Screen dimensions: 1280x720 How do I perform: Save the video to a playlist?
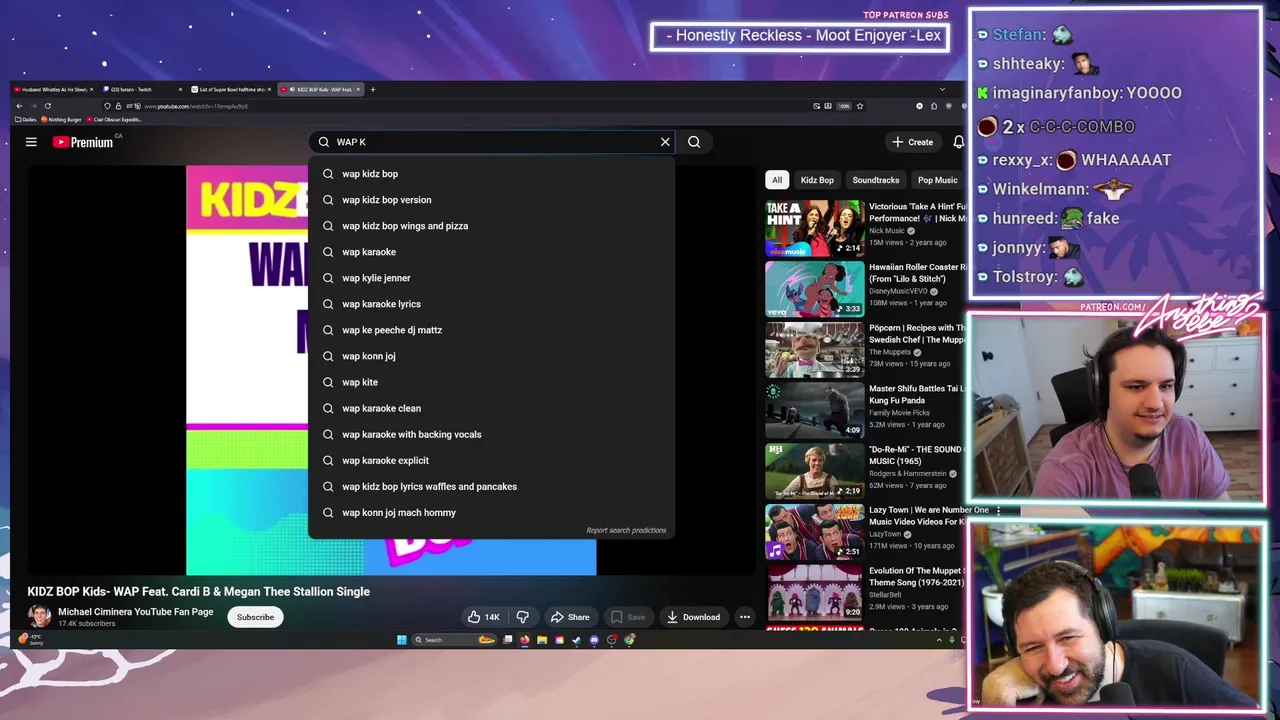pyautogui.click(x=628, y=617)
